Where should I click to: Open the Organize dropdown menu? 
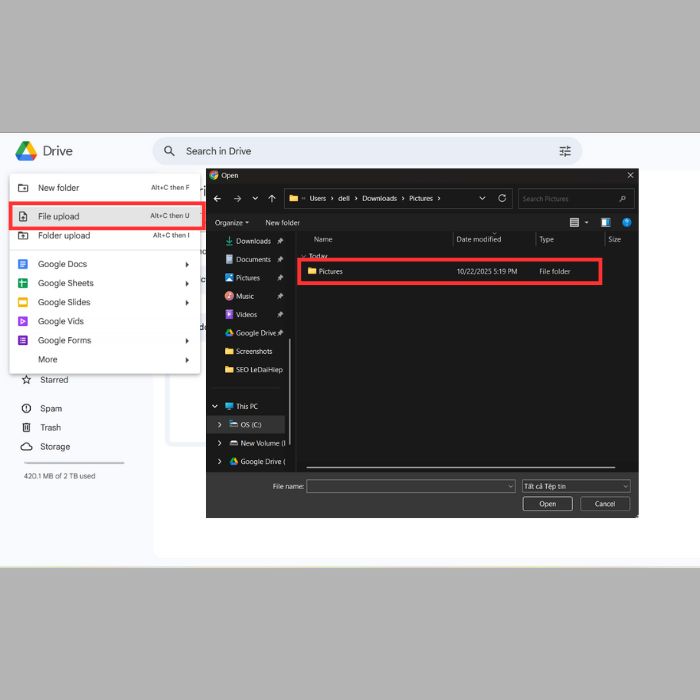[231, 223]
